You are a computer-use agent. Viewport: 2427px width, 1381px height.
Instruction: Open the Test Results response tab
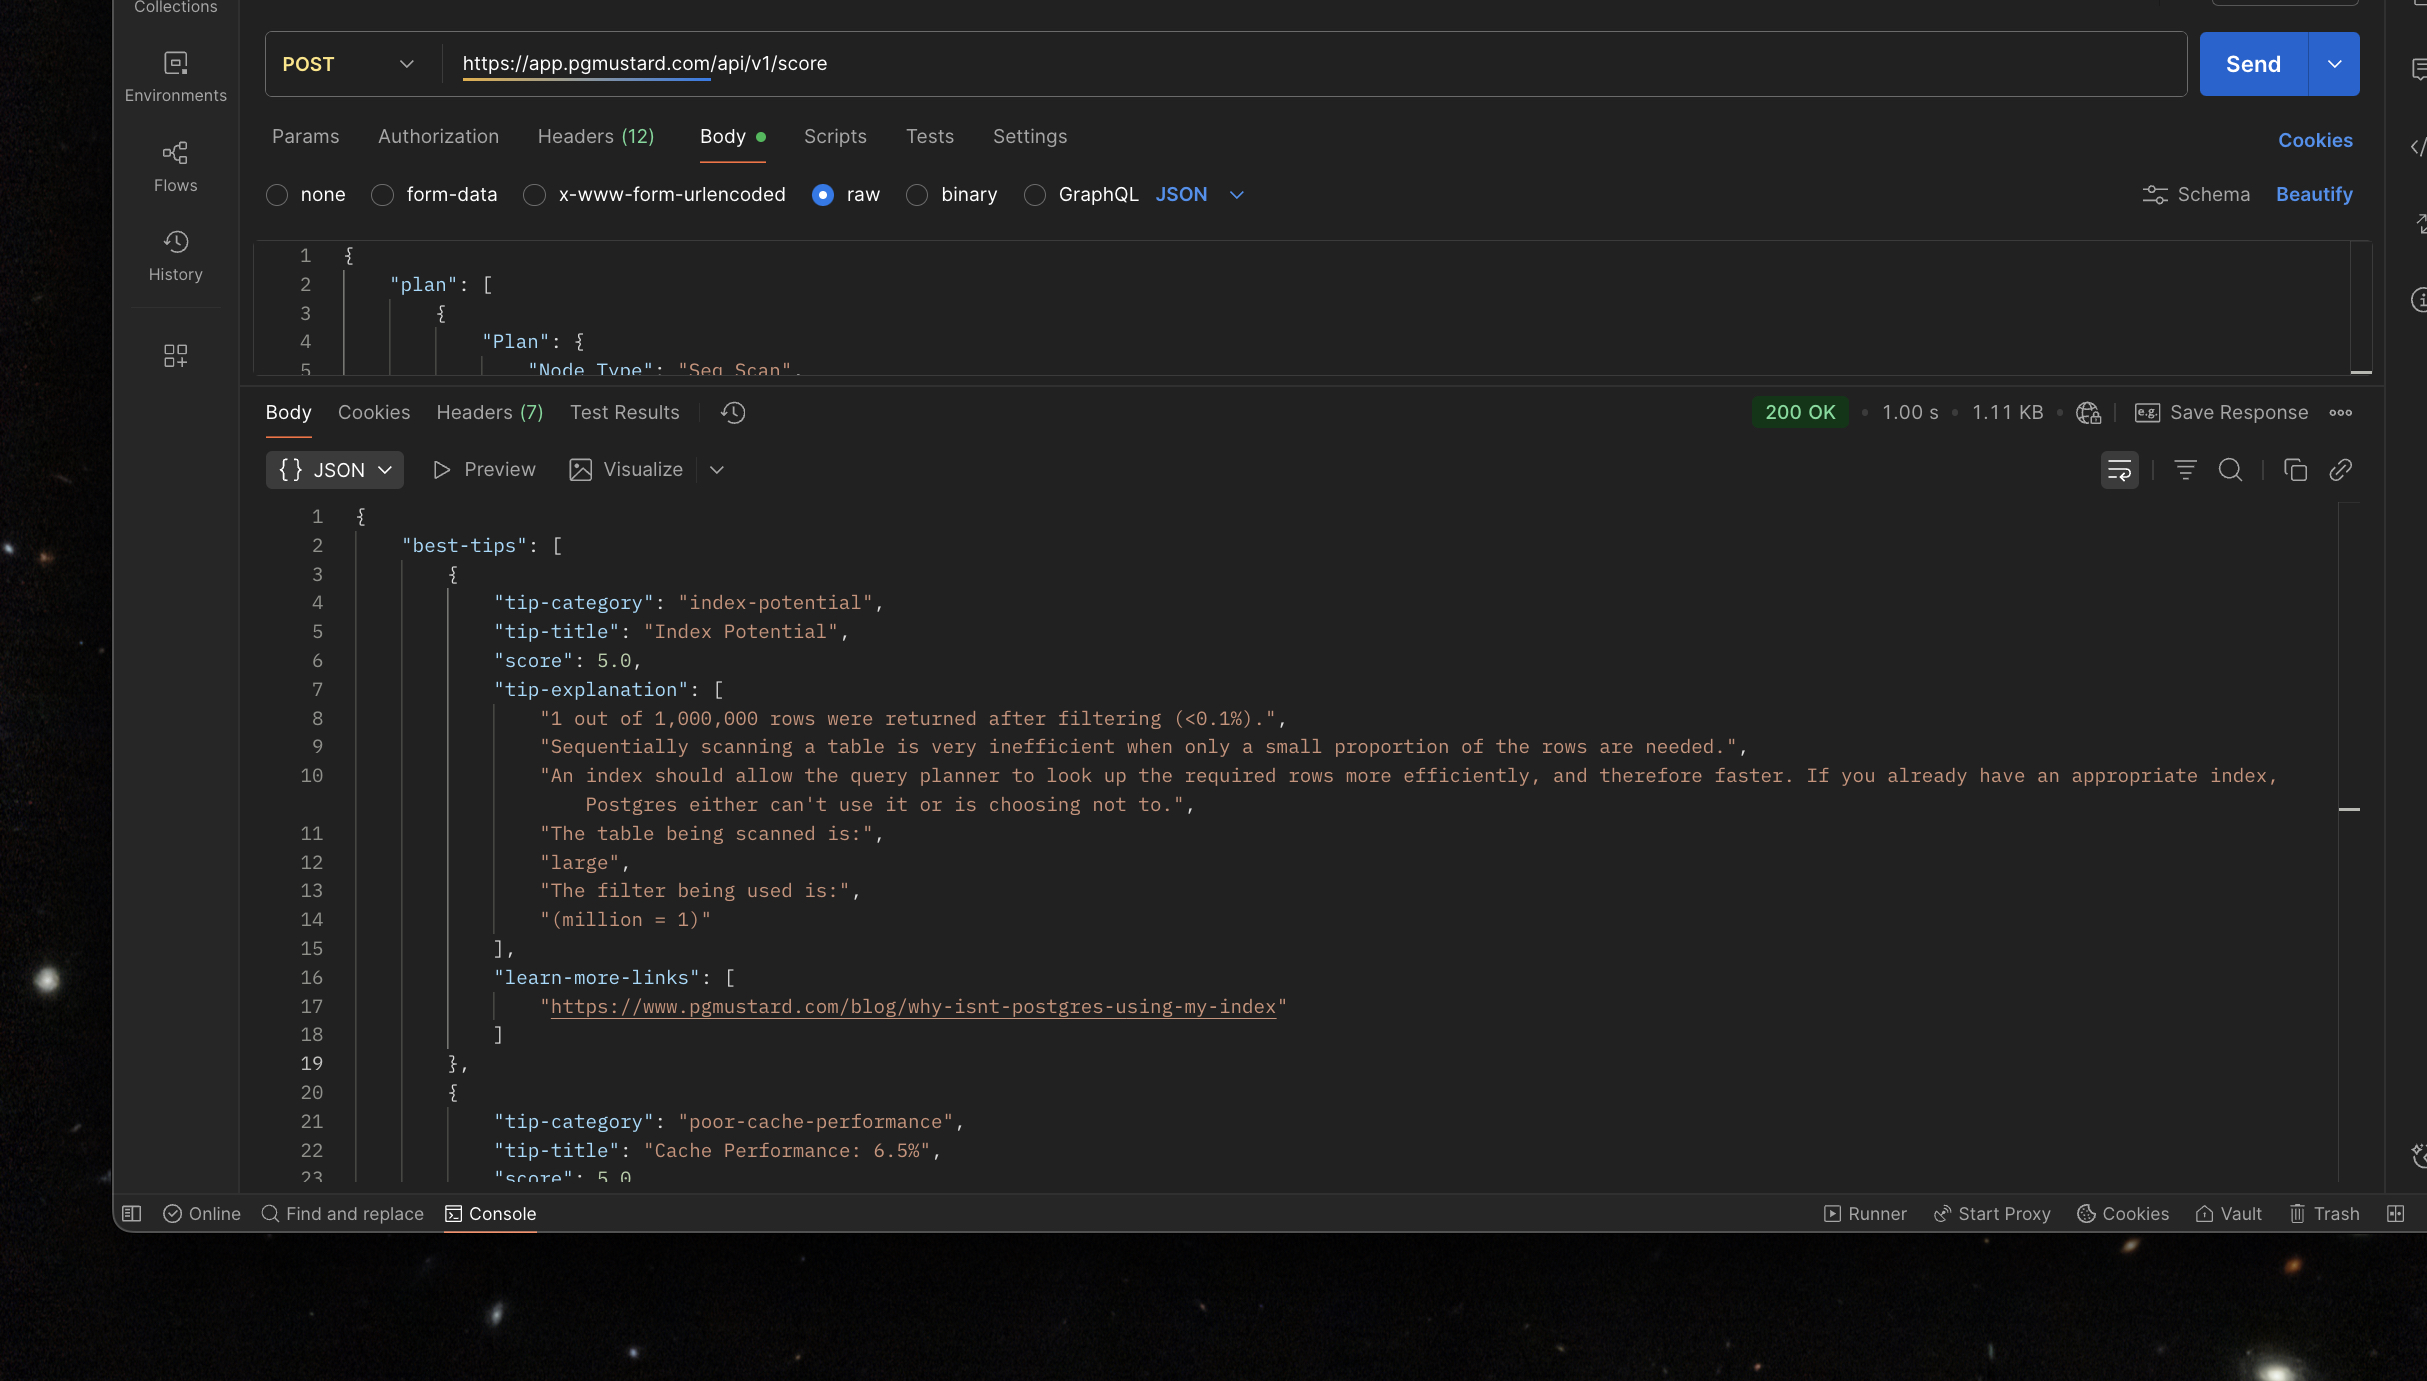(624, 412)
